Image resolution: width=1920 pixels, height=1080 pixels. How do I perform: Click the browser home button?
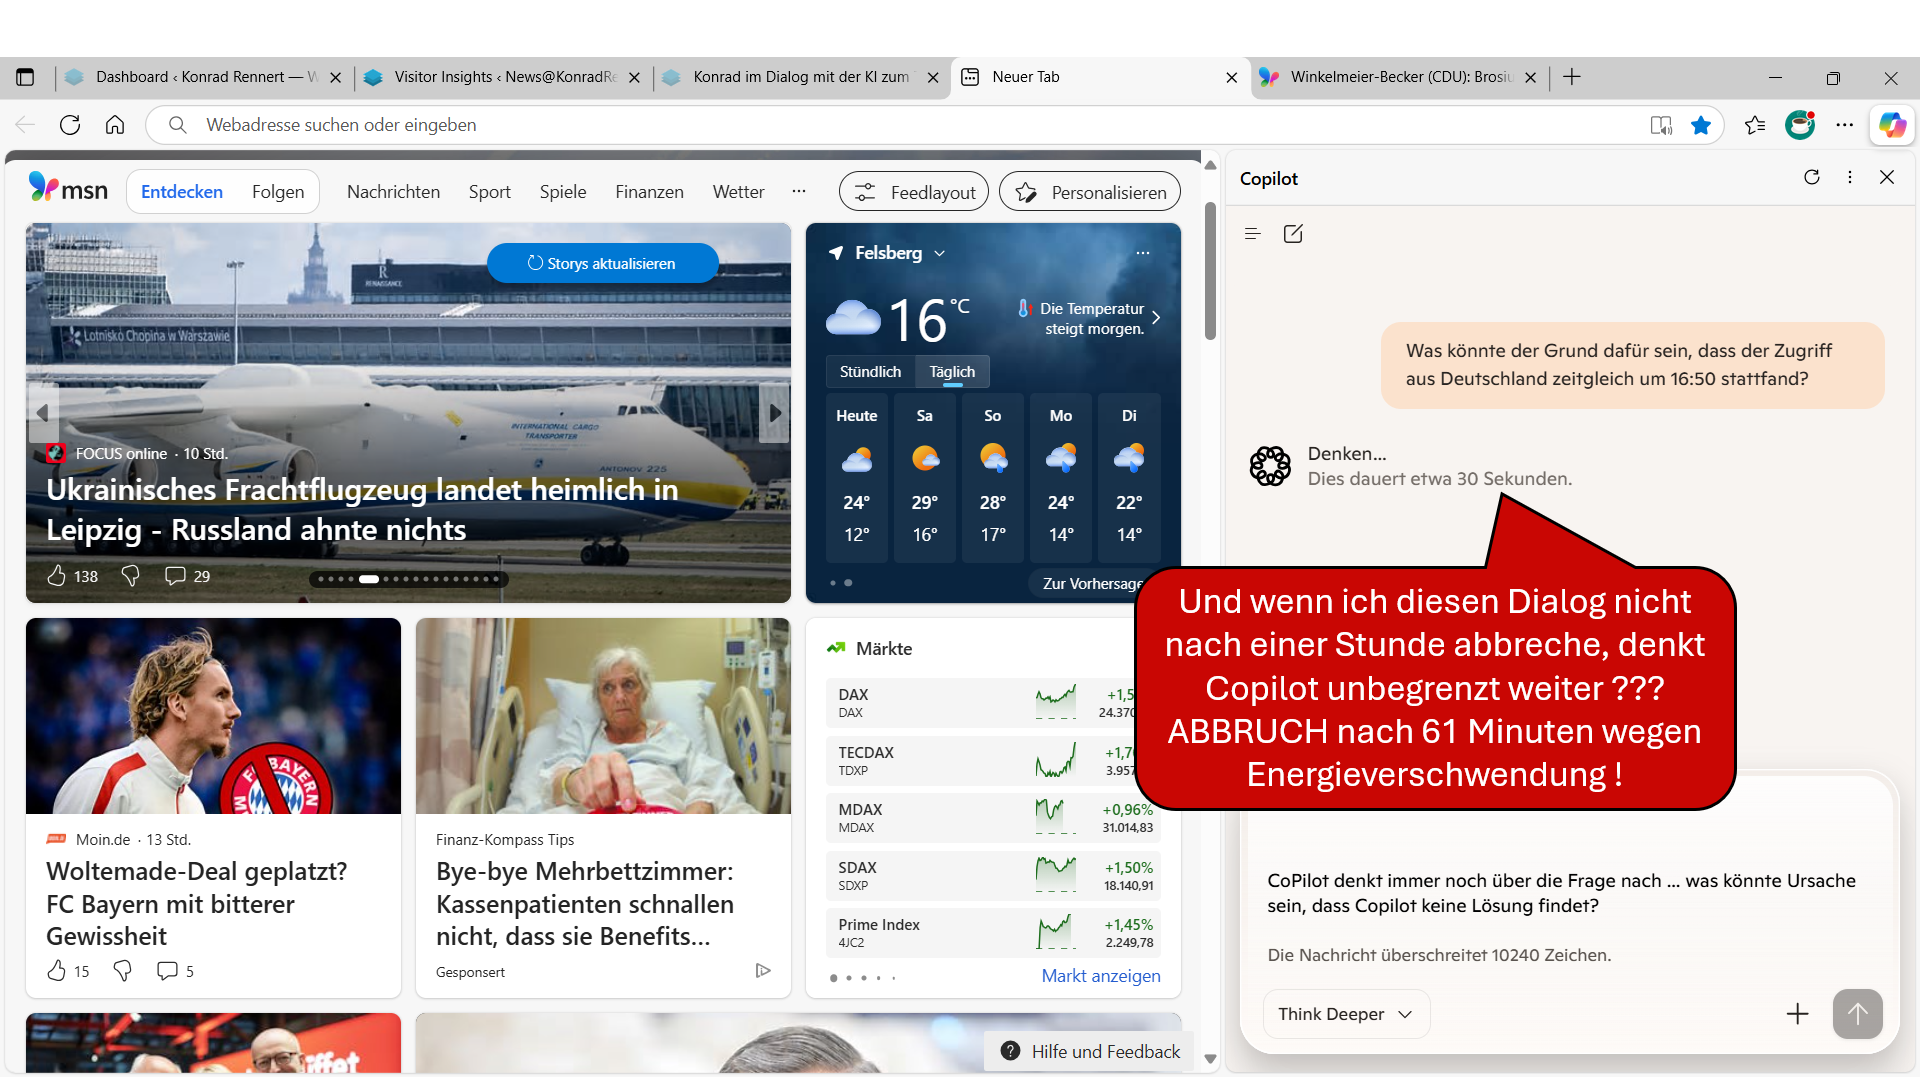[115, 125]
